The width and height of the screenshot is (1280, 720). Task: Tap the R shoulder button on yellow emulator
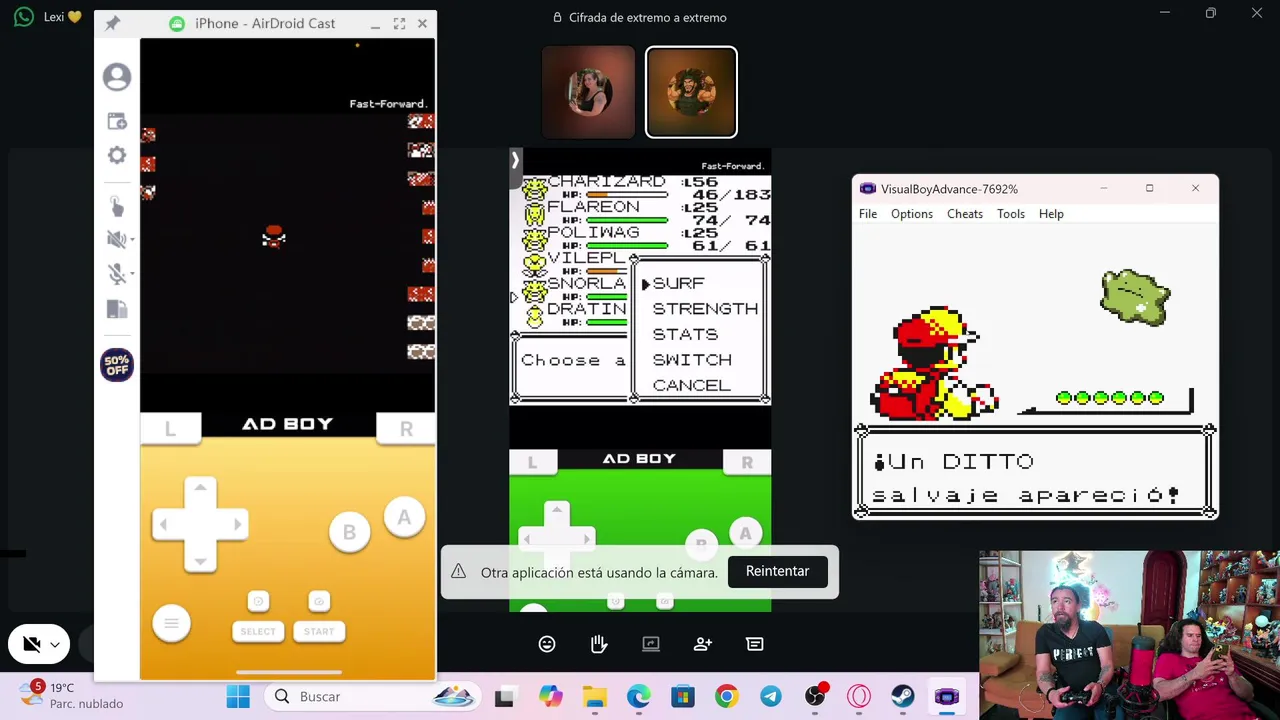(x=406, y=429)
